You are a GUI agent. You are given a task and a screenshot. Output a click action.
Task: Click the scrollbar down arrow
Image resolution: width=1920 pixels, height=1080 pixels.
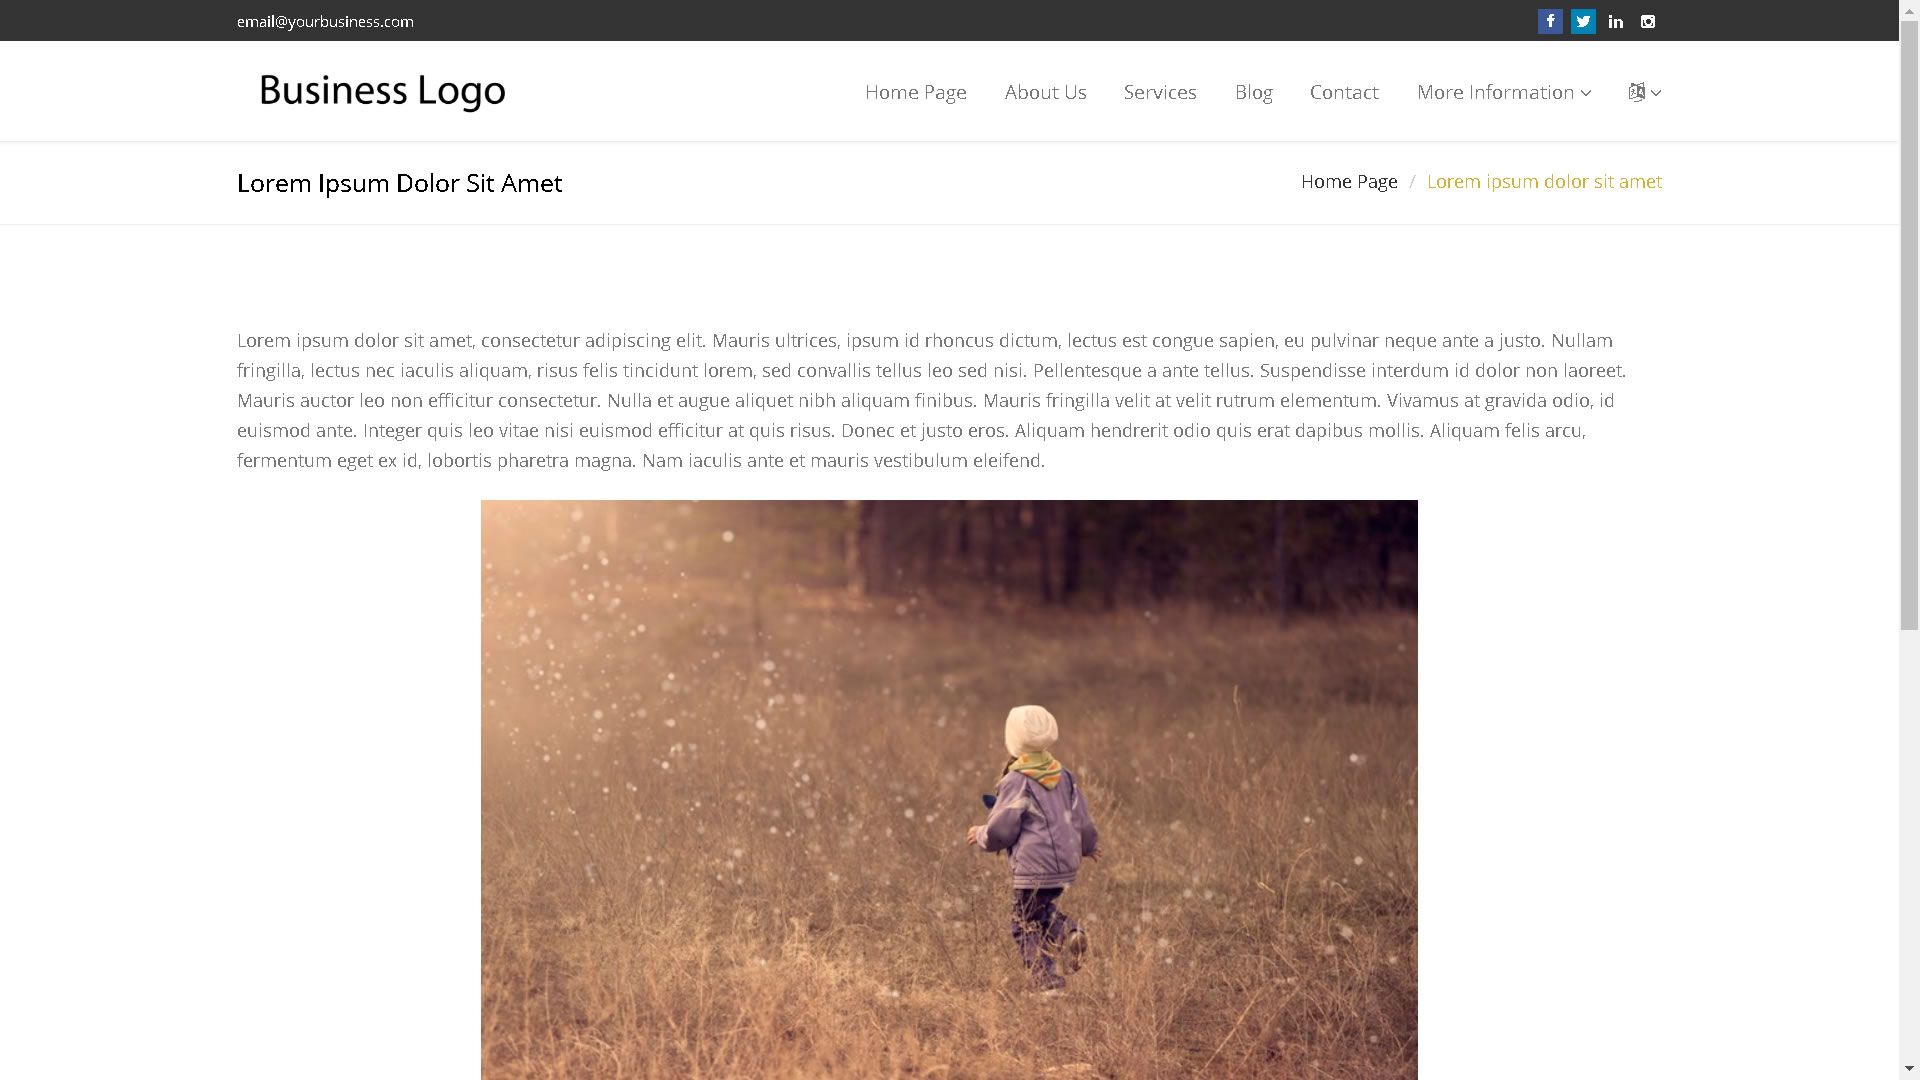click(x=1909, y=1071)
